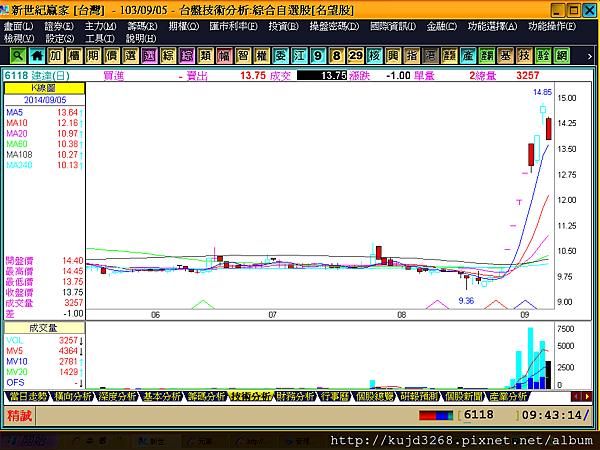The width and height of the screenshot is (600, 450).
Task: Open the 檢視(V) menu
Action: pos(19,39)
